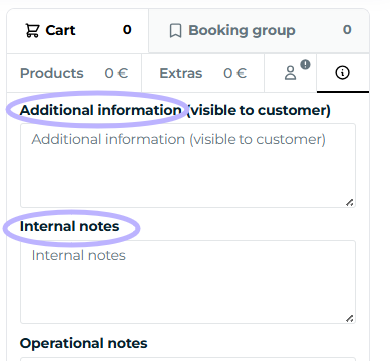Focus the Additional information text area

[188, 166]
